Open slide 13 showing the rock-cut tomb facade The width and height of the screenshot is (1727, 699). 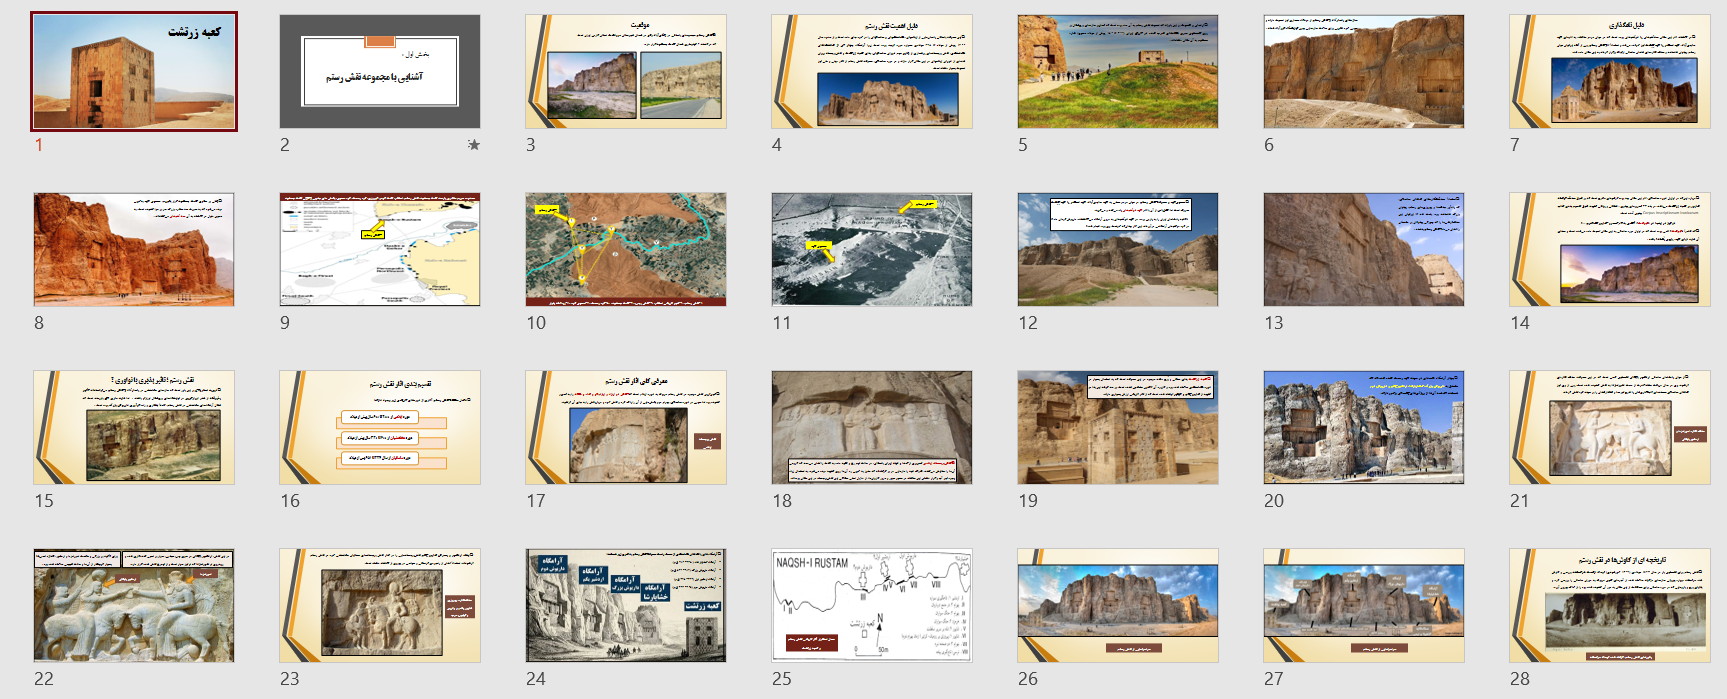(1364, 250)
